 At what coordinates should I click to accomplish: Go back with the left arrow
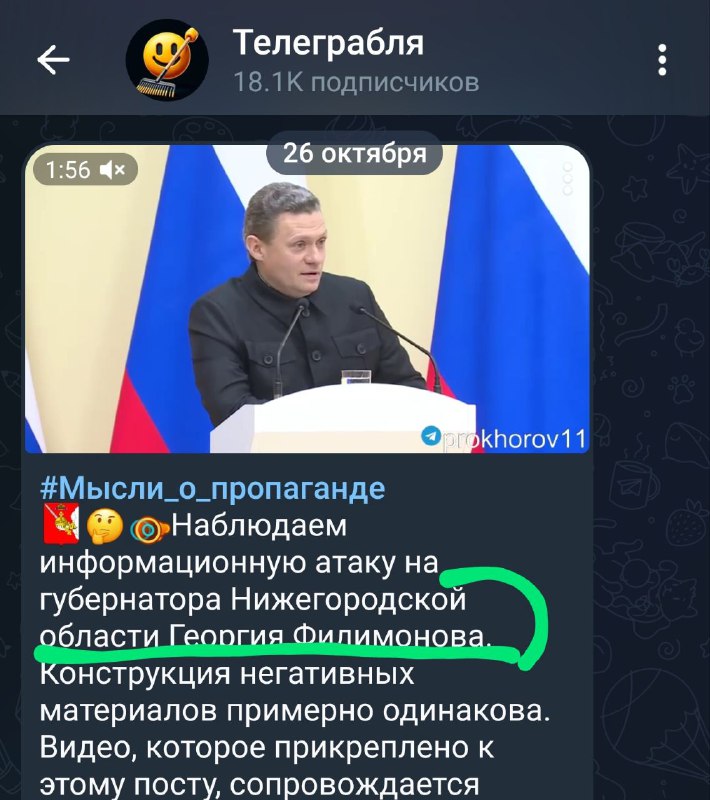click(x=53, y=60)
